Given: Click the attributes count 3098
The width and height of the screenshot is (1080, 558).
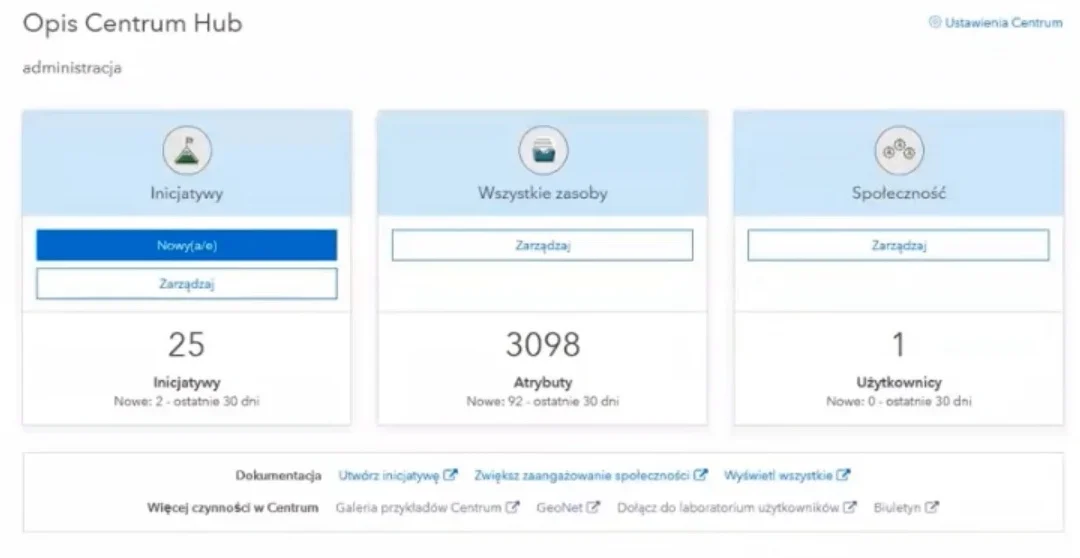Looking at the screenshot, I should coord(543,344).
